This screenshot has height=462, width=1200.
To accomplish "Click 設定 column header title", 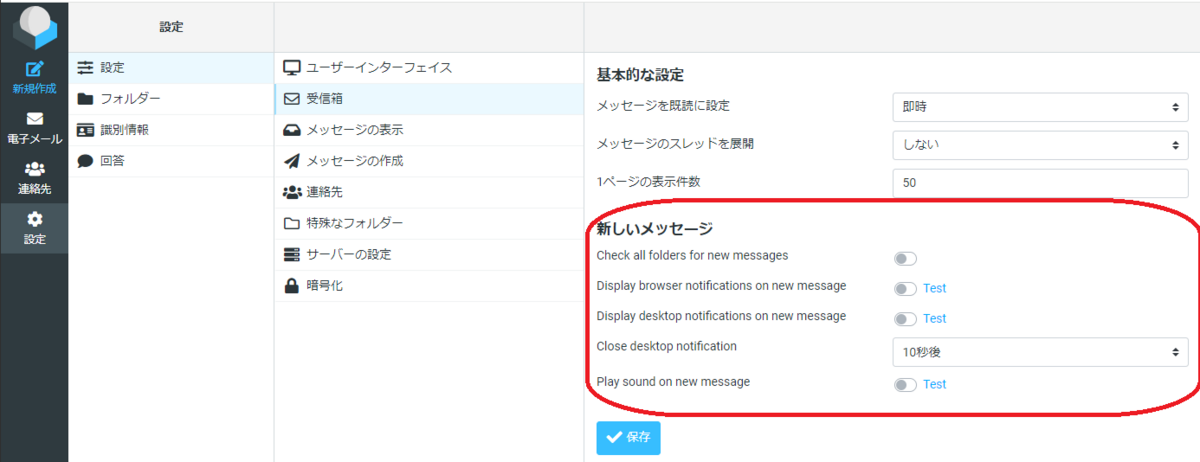I will tap(171, 27).
